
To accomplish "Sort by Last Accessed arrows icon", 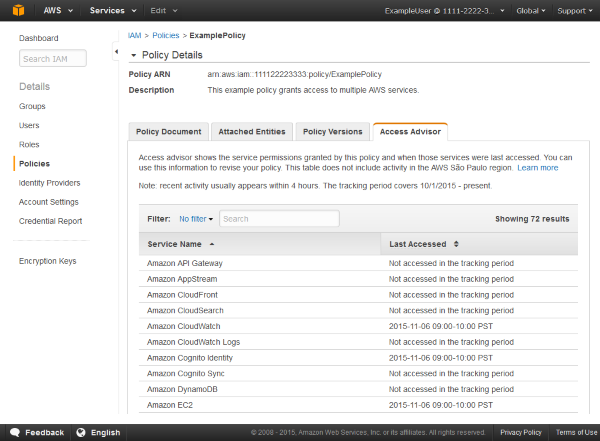I will 456,244.
